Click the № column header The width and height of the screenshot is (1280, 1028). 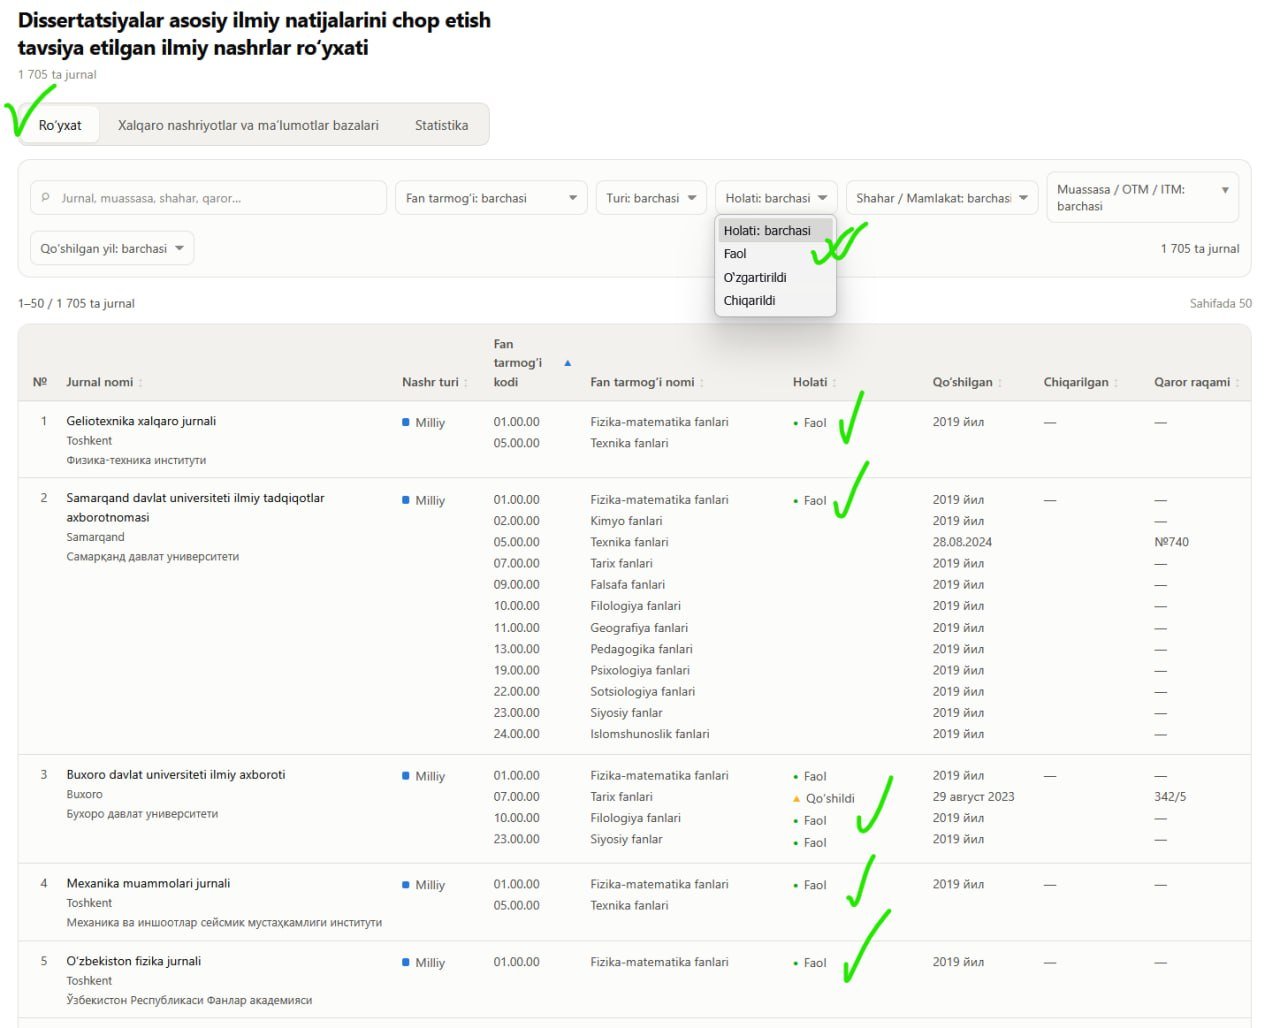pos(40,382)
